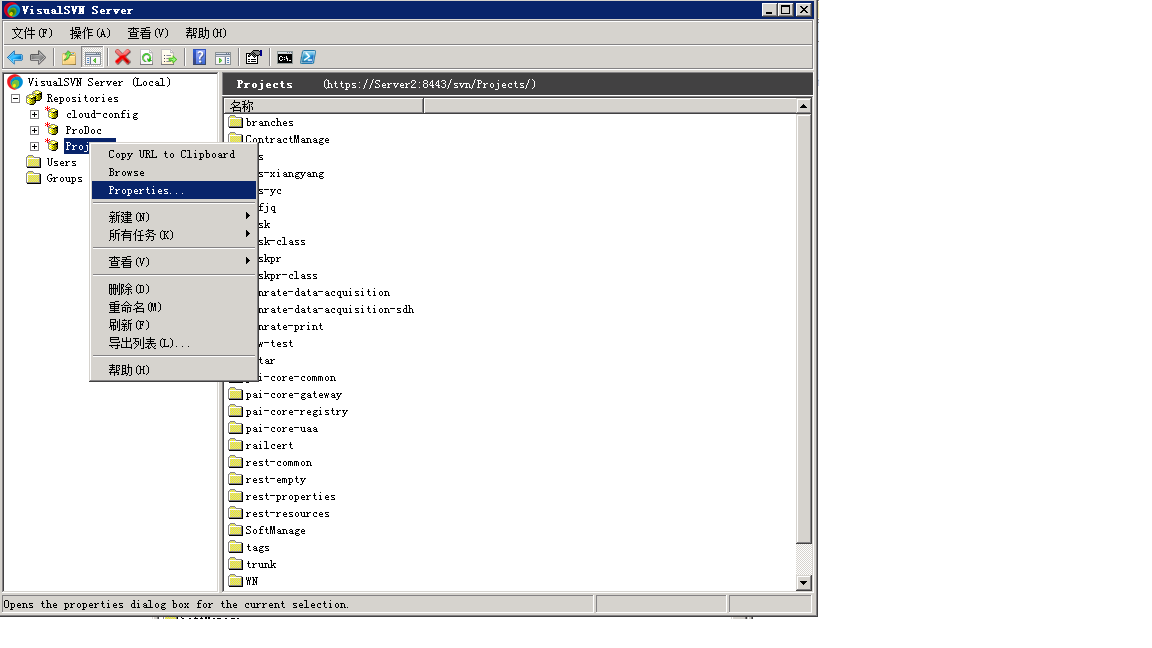Click the 名称 column header
This screenshot has width=1152, height=648.
click(324, 106)
